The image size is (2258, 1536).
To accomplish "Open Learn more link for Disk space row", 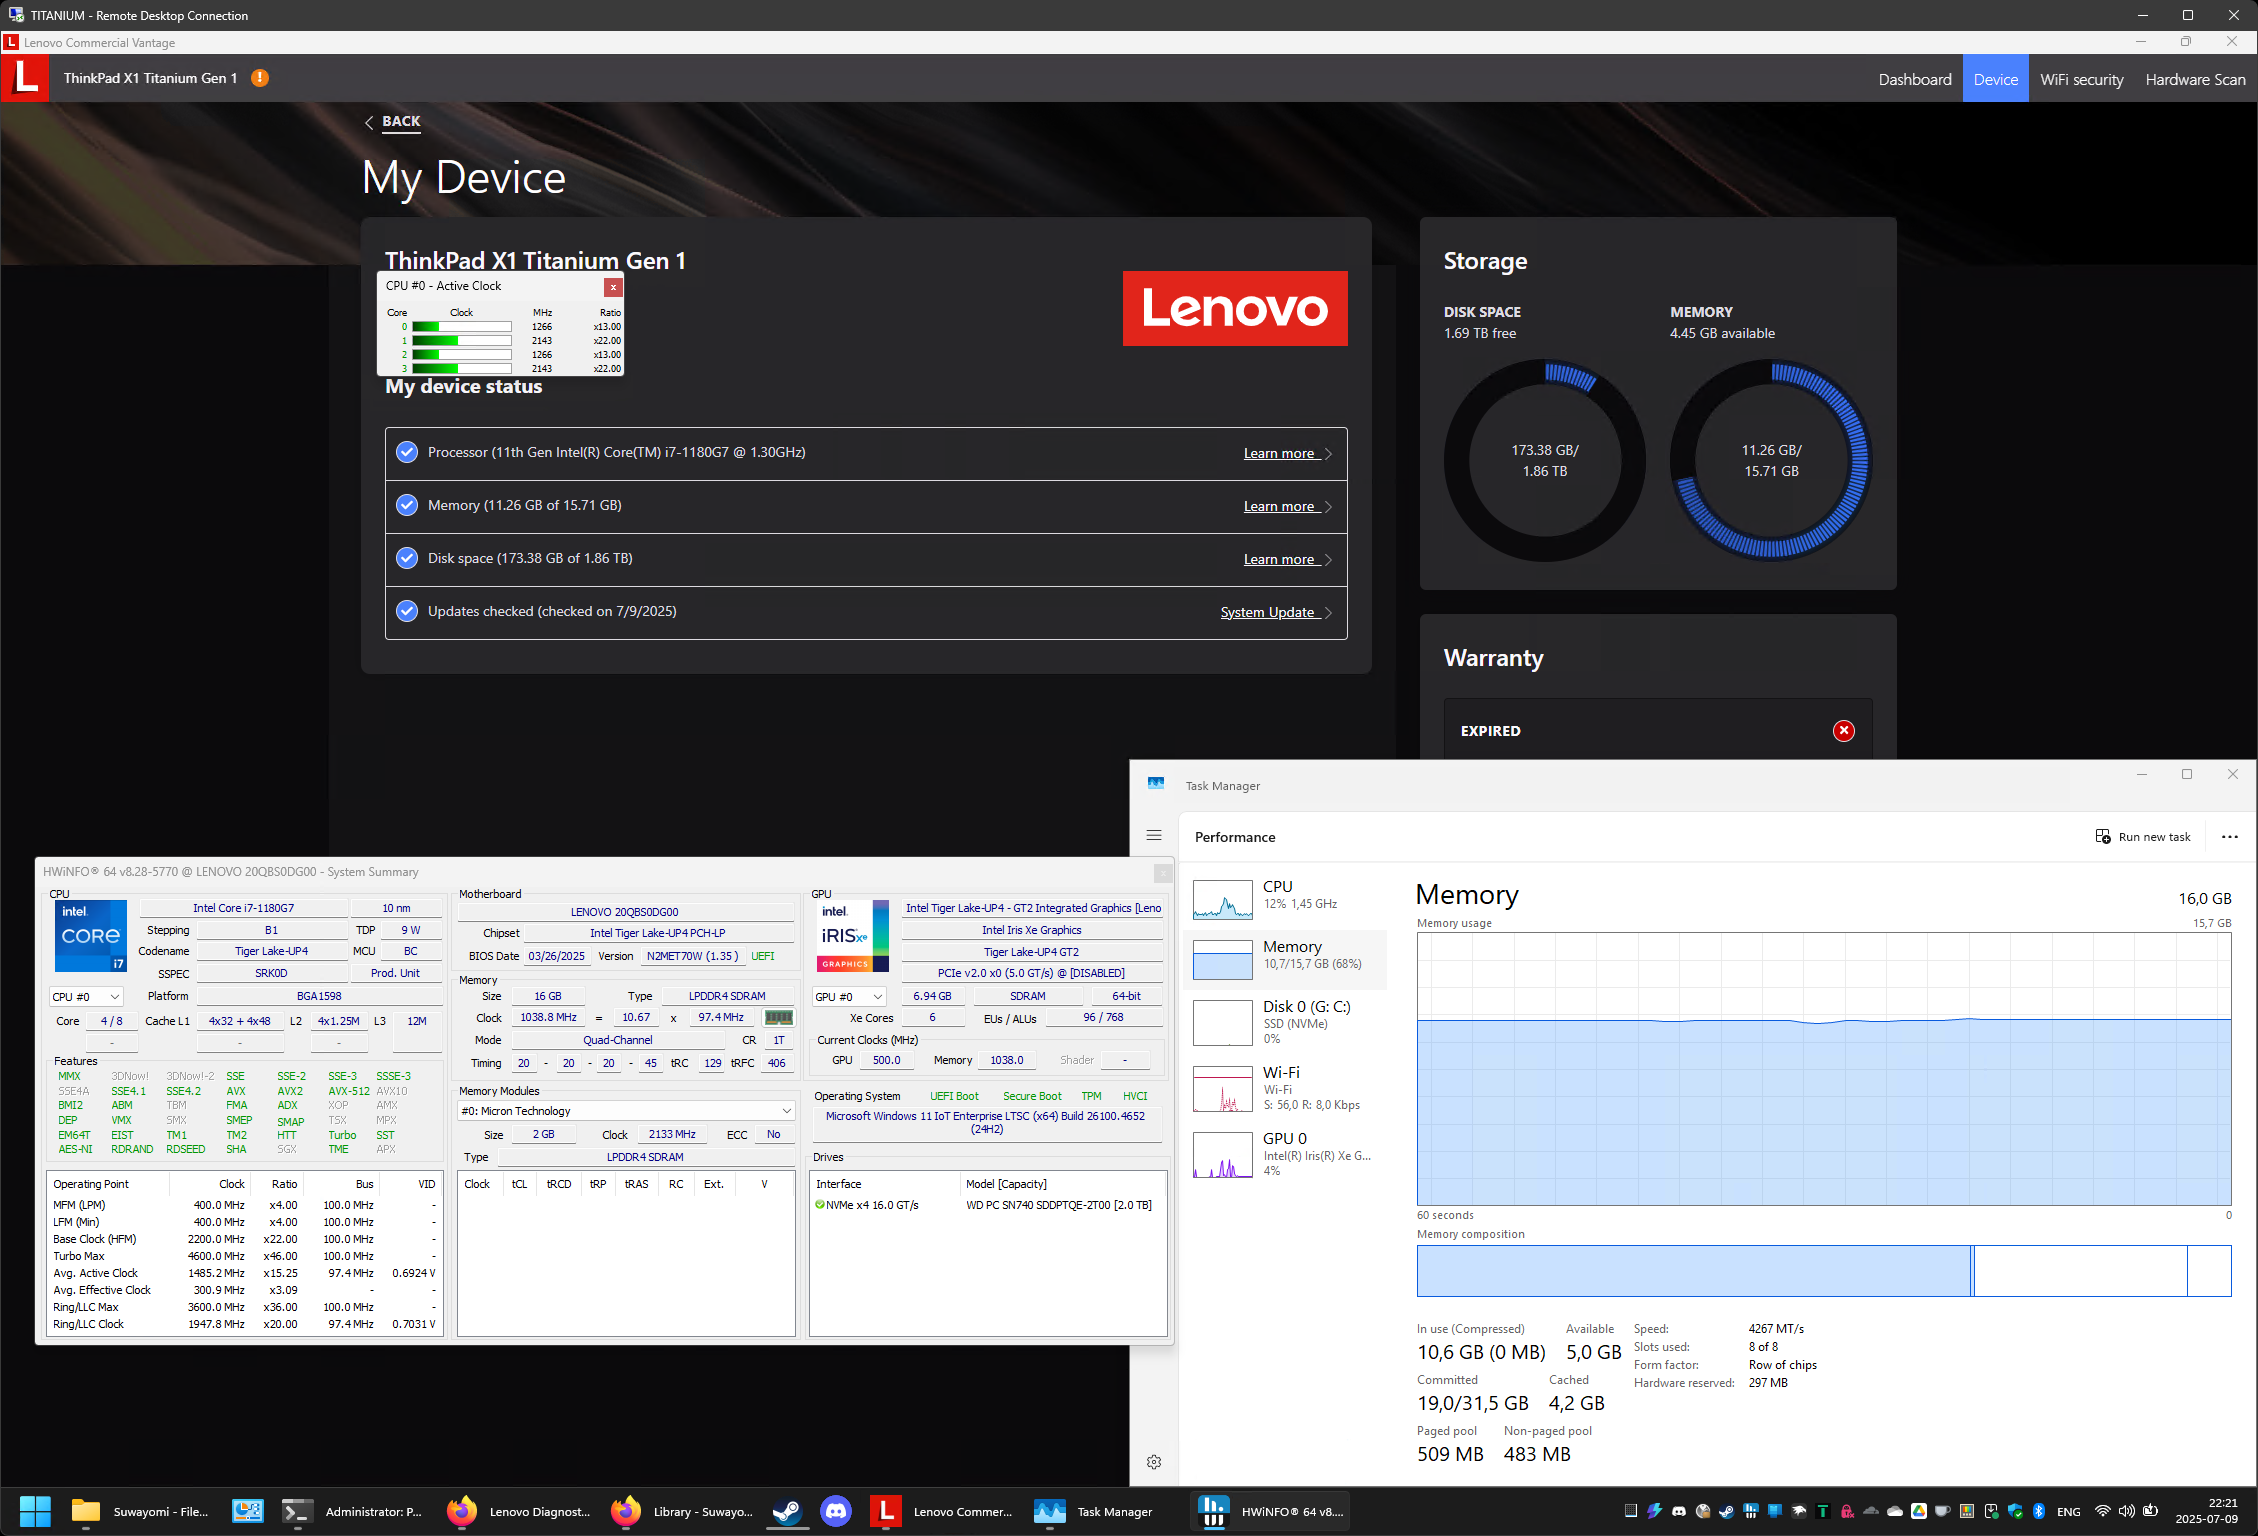I will [1286, 560].
